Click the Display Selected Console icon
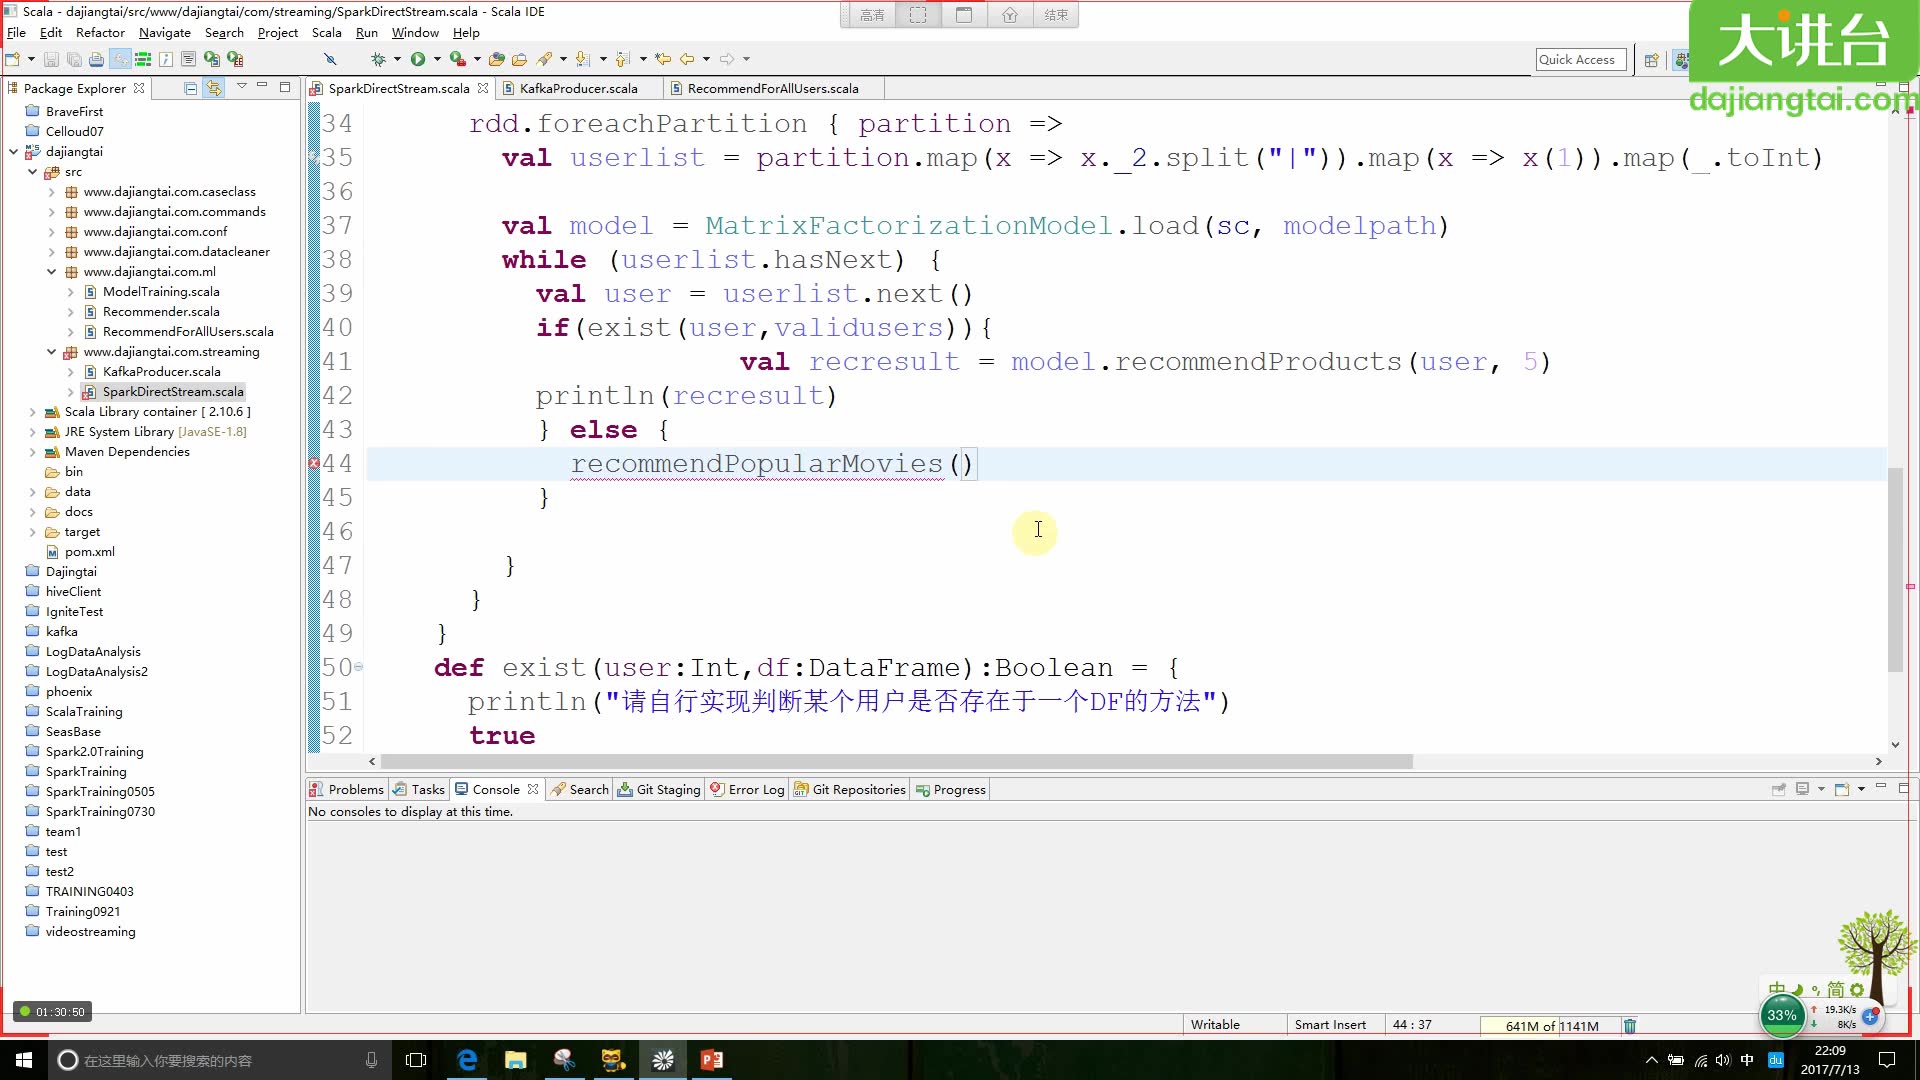 click(x=1802, y=789)
